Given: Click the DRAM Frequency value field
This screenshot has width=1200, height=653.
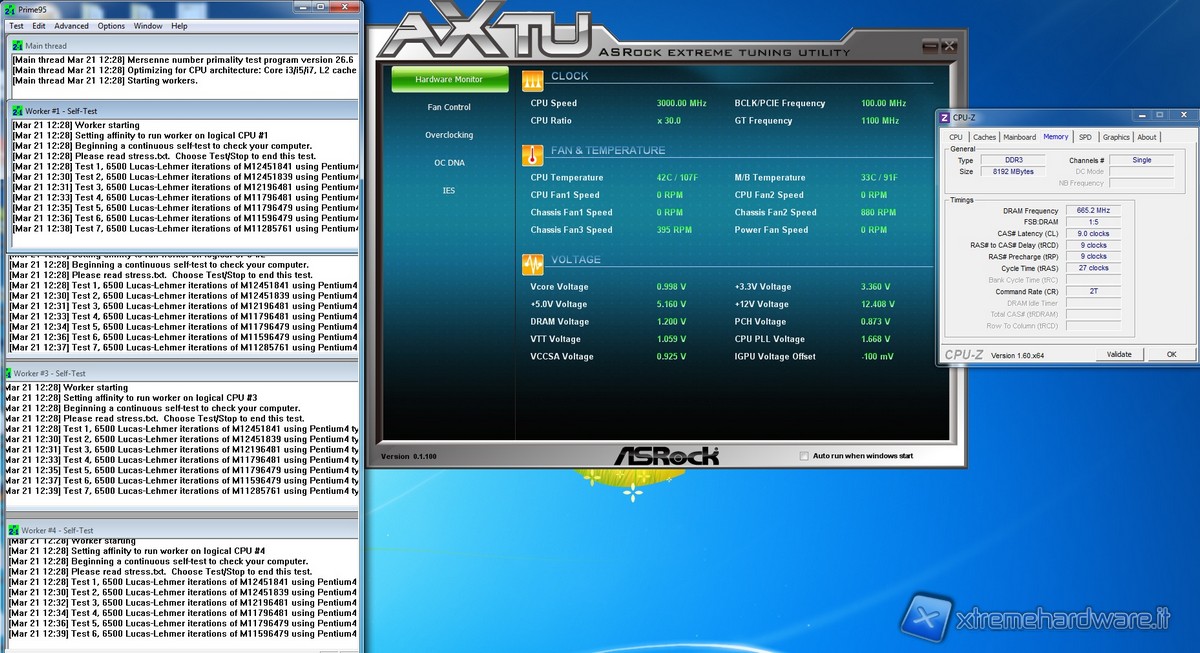Looking at the screenshot, I should (1092, 211).
